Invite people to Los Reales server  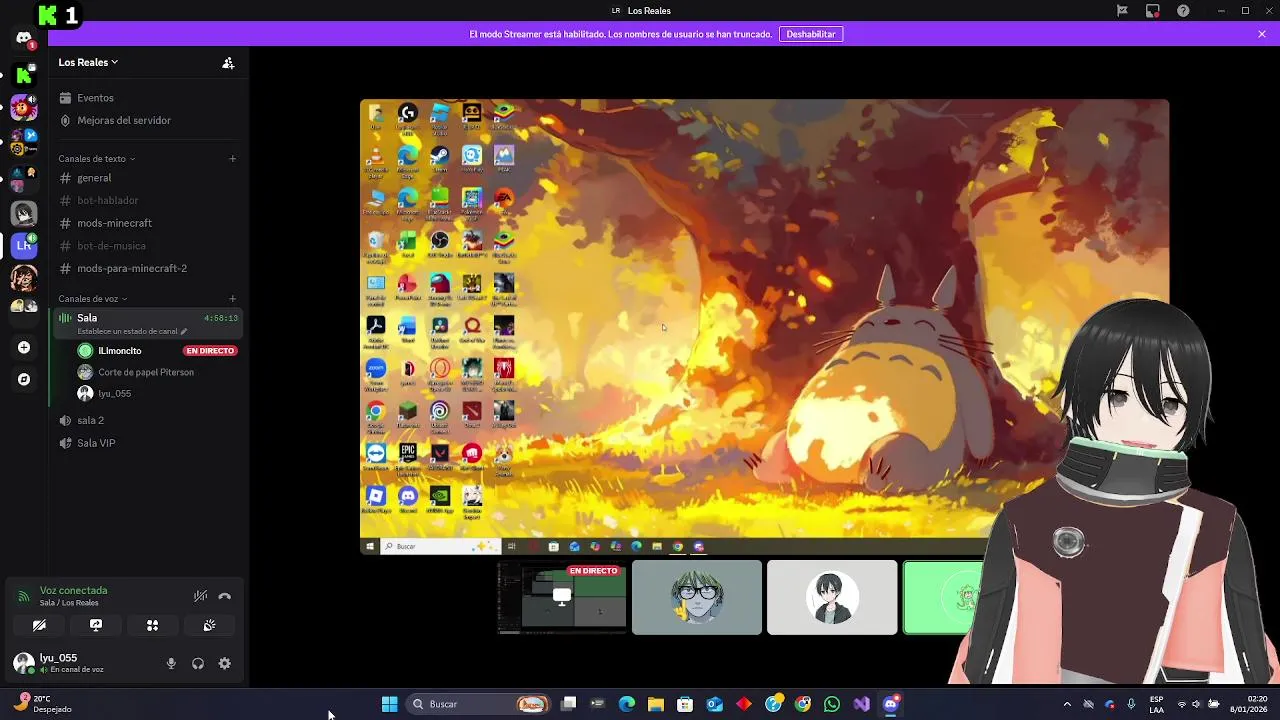[228, 62]
